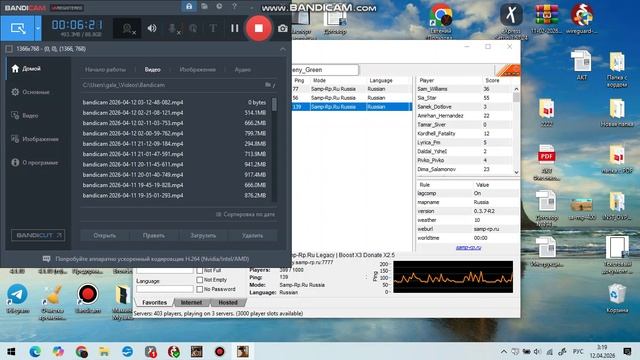The image size is (640, 360).
Task: Click the H.264 hardware encoder tip message
Action: [x=146, y=259]
